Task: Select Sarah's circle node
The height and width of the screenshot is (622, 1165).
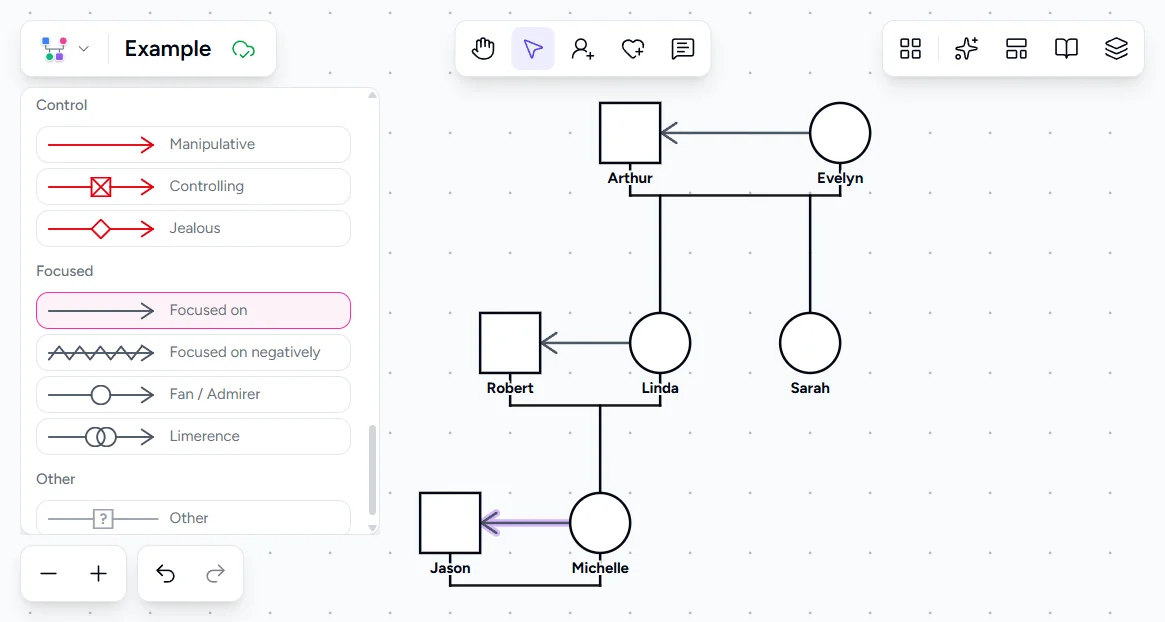Action: 810,343
